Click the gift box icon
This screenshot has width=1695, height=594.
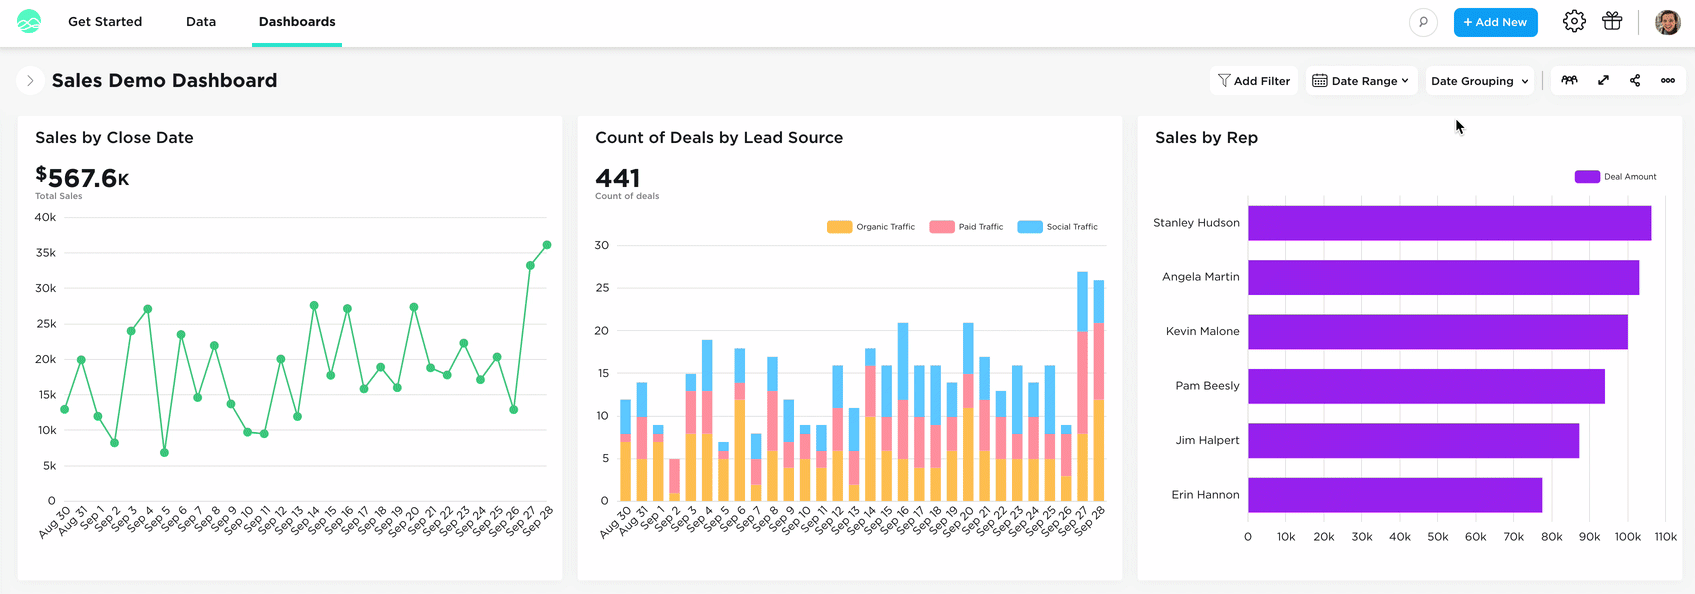tap(1612, 21)
